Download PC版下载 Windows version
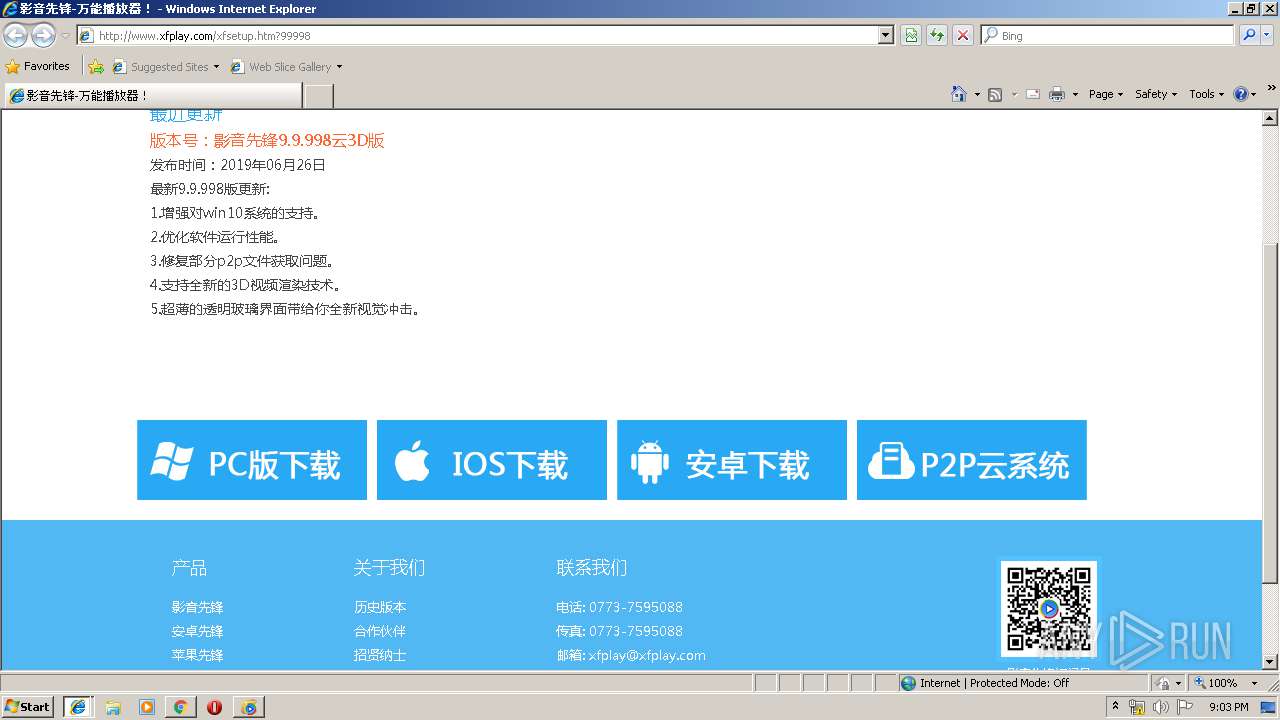Image resolution: width=1280 pixels, height=720 pixels. click(252, 460)
